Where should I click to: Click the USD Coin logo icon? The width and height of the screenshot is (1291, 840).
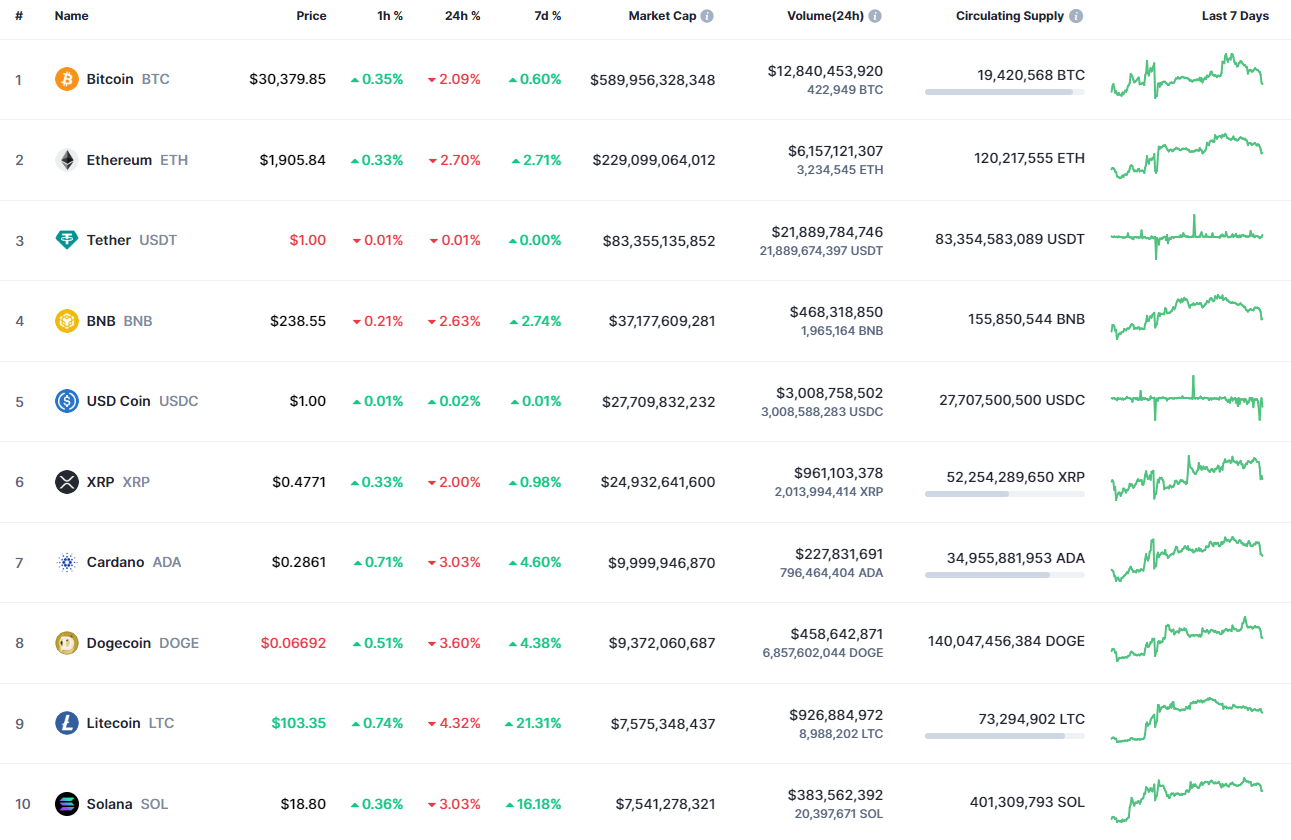pyautogui.click(x=66, y=401)
